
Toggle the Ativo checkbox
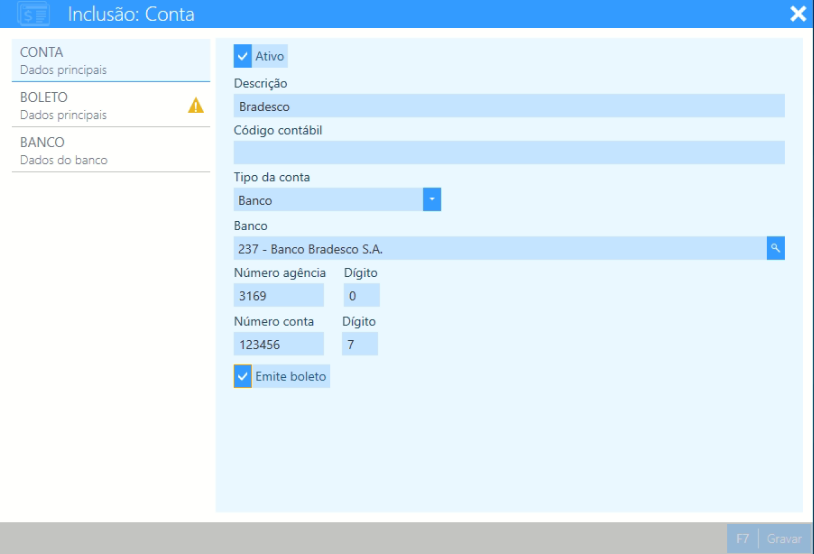coord(242,56)
